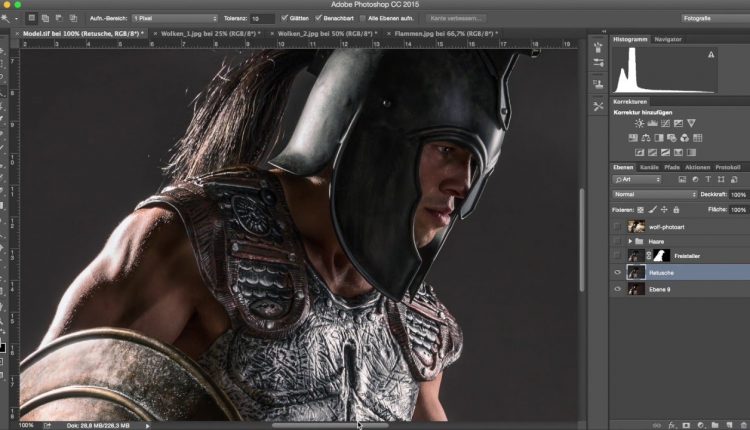Click the histogram cache warning triangle

pyautogui.click(x=711, y=55)
